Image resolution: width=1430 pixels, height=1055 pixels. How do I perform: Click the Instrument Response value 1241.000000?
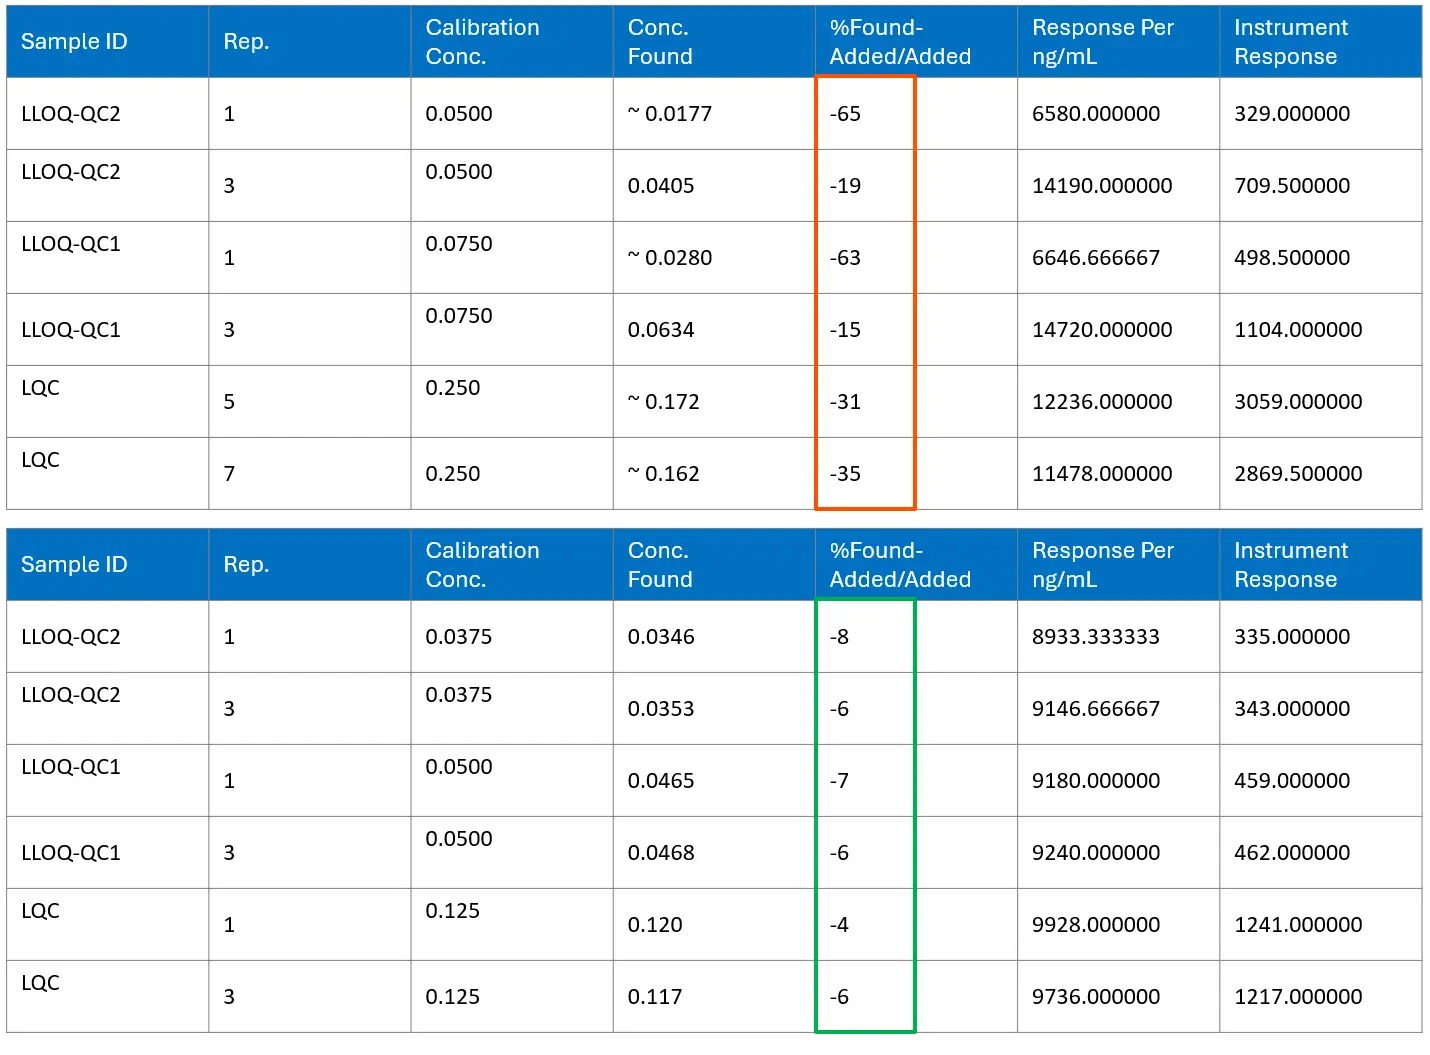click(1297, 925)
